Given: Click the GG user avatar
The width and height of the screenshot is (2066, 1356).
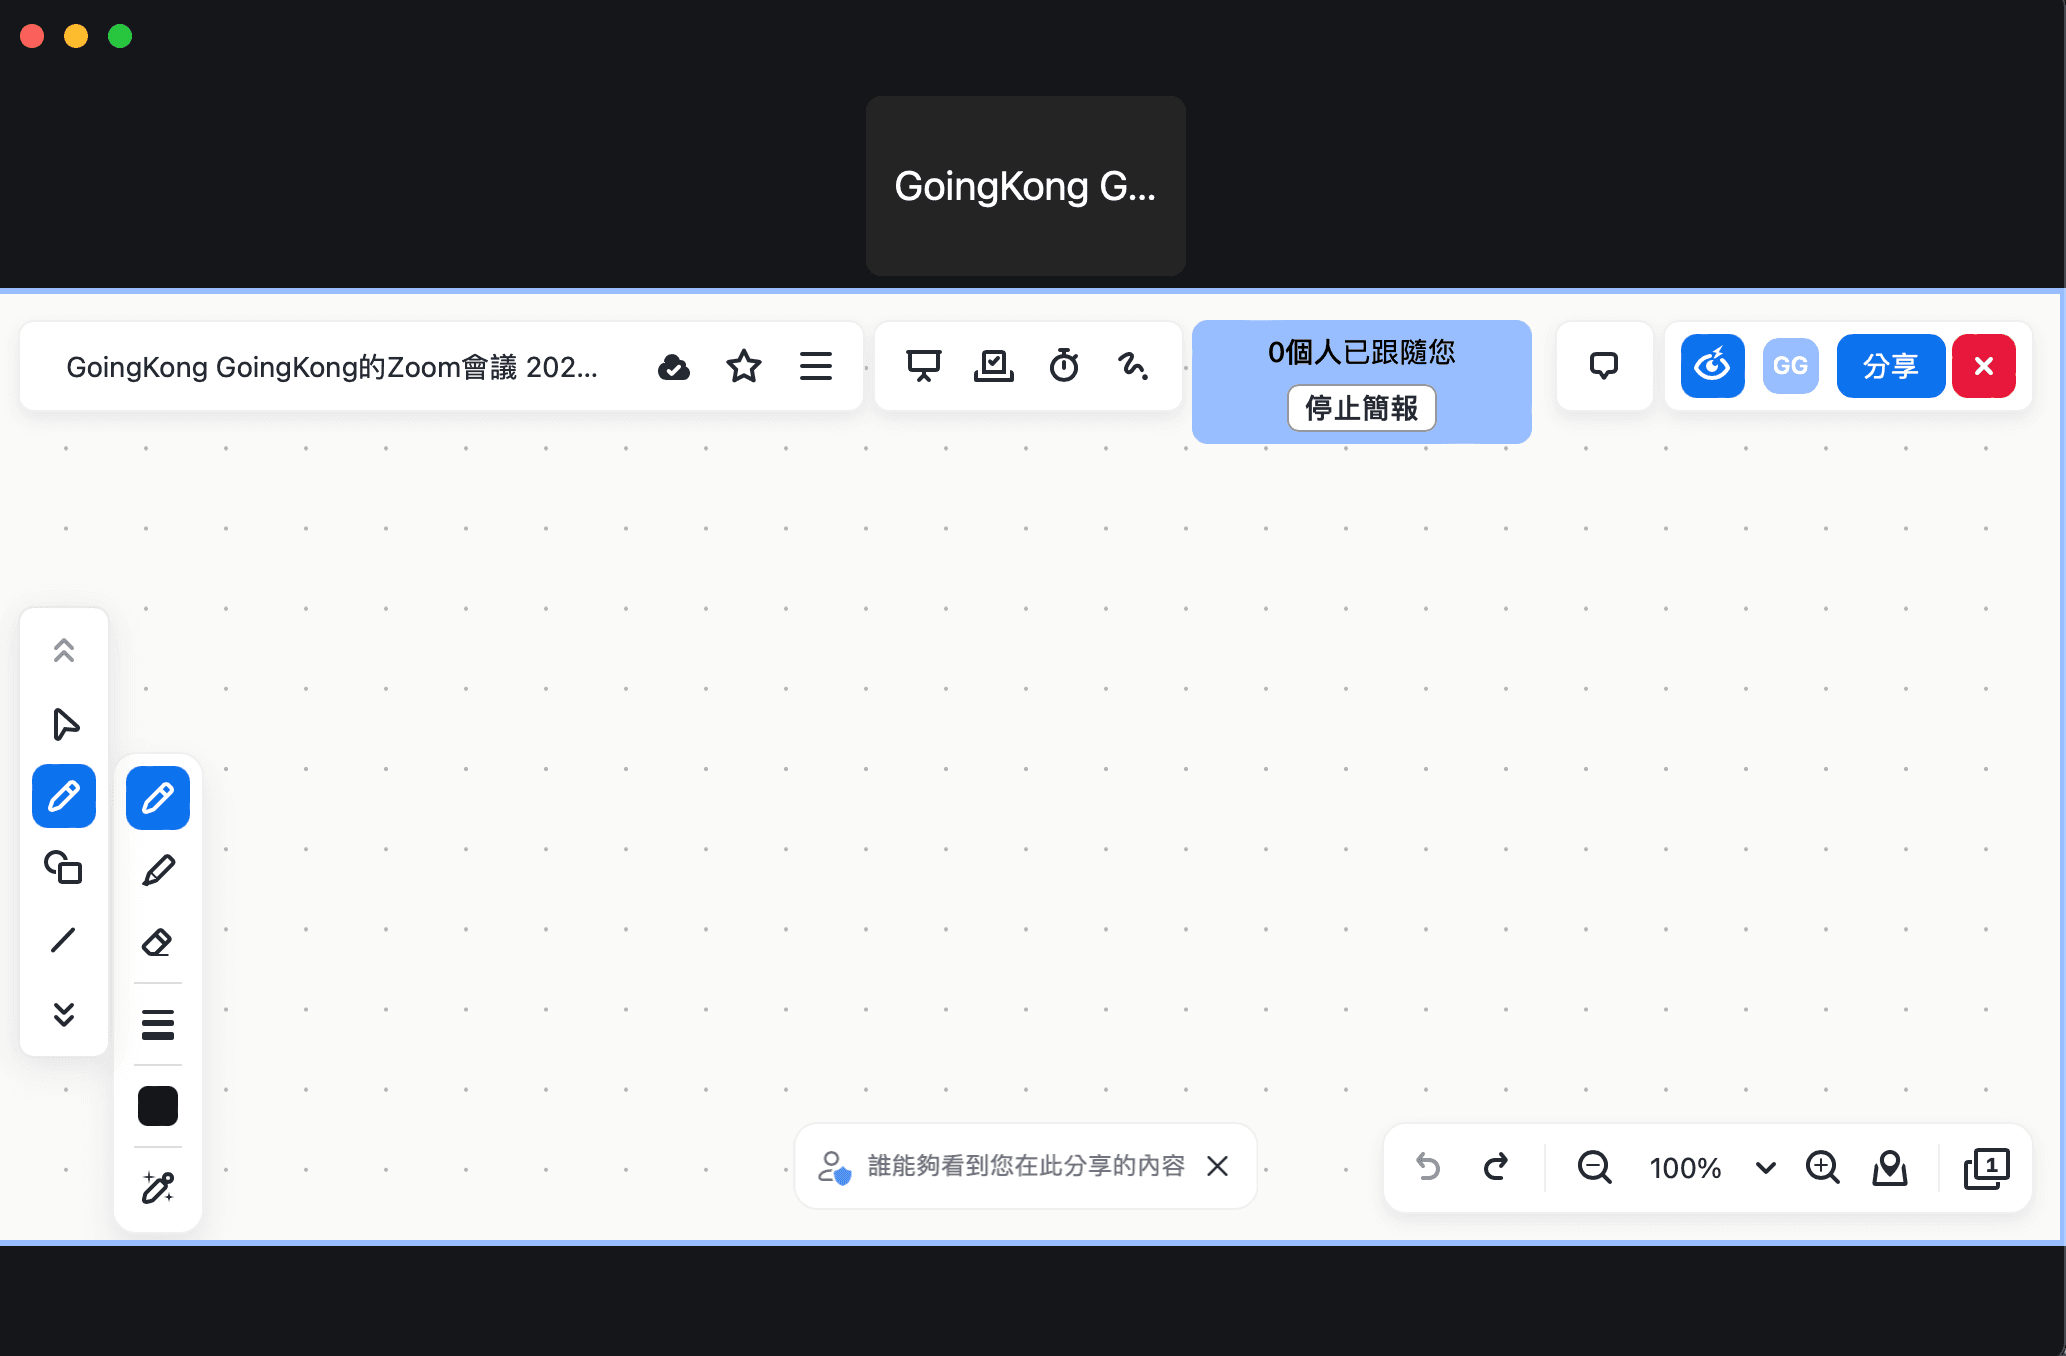Looking at the screenshot, I should tap(1791, 366).
